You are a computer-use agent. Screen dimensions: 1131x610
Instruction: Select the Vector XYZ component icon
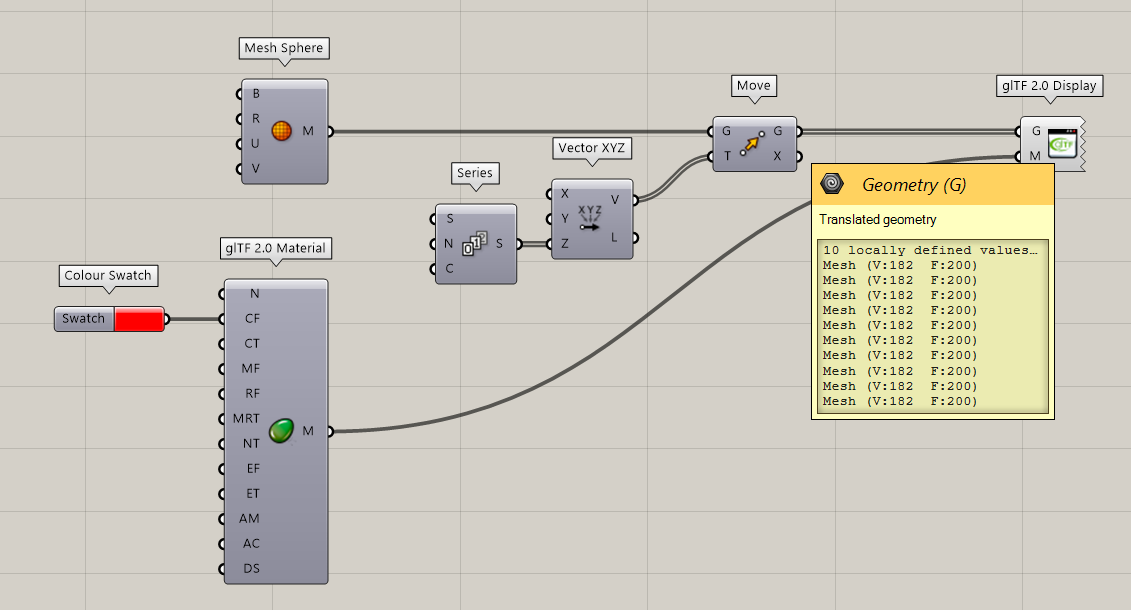tap(590, 219)
